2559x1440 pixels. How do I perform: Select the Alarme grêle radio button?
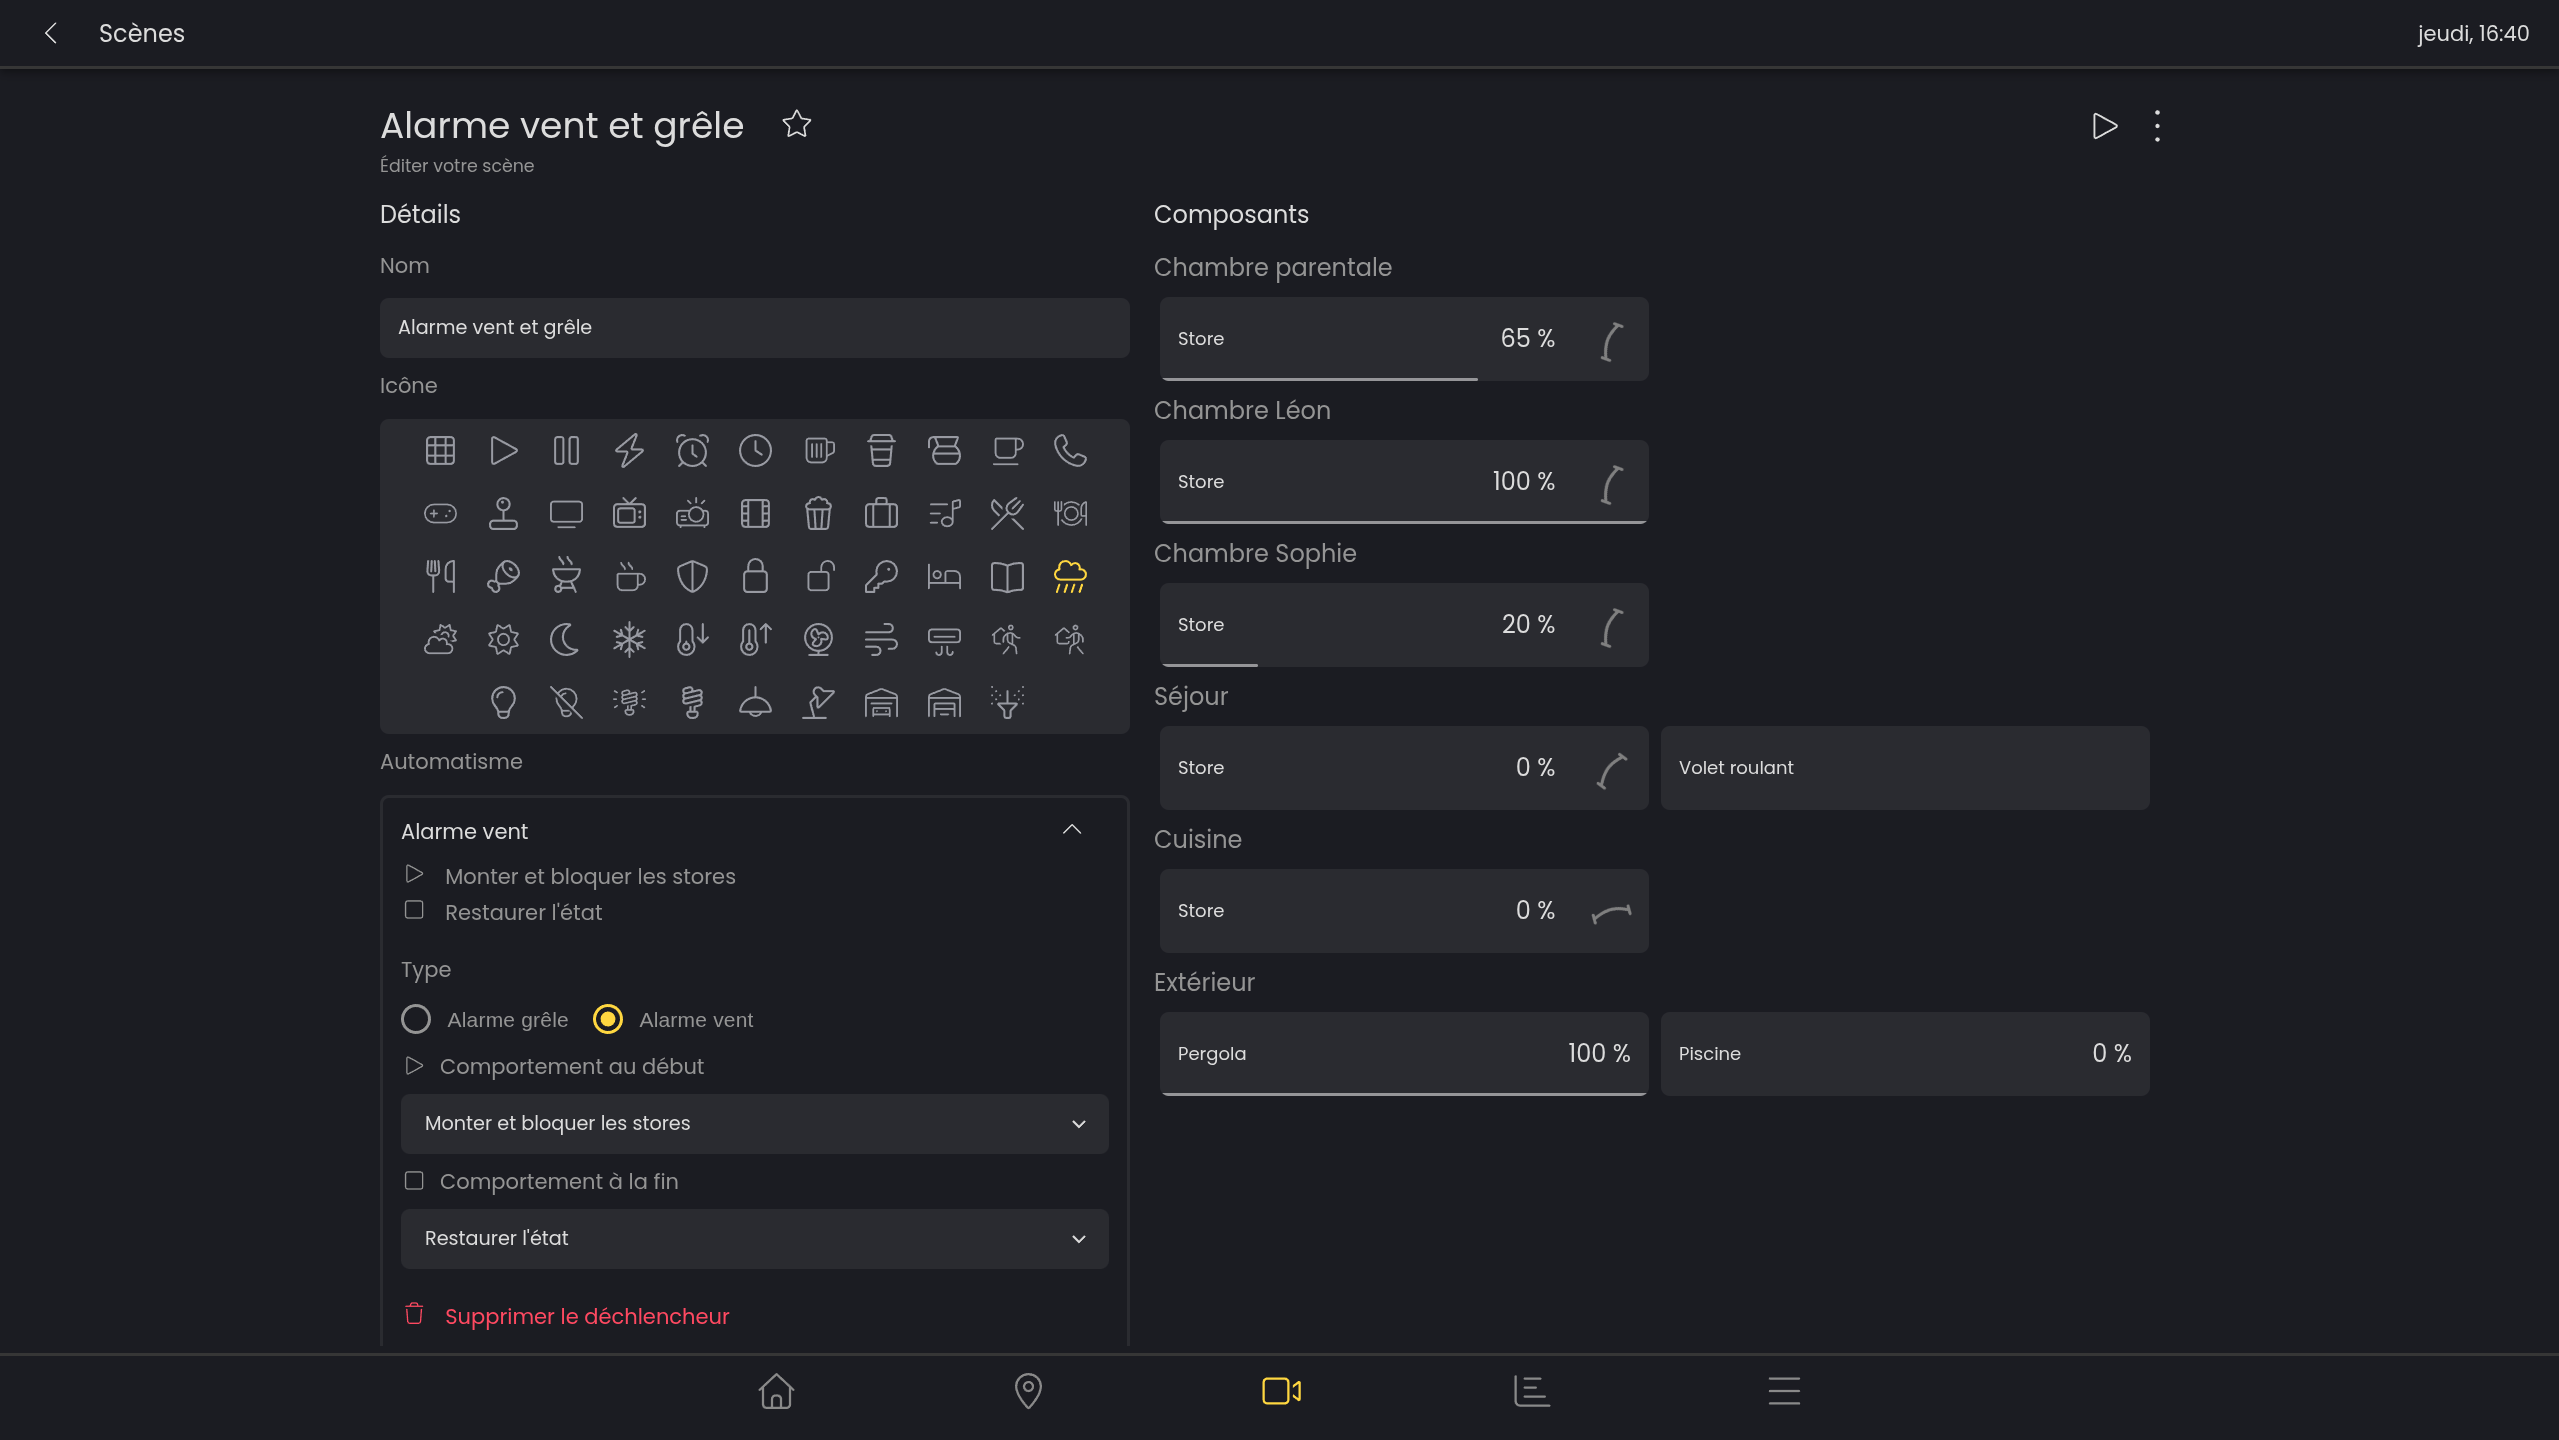[416, 1020]
